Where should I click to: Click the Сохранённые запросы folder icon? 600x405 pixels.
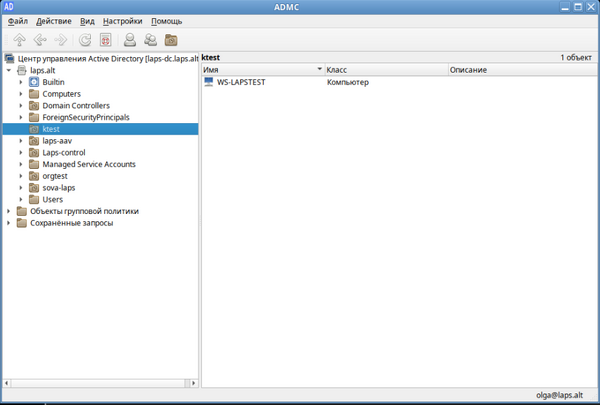(22, 223)
